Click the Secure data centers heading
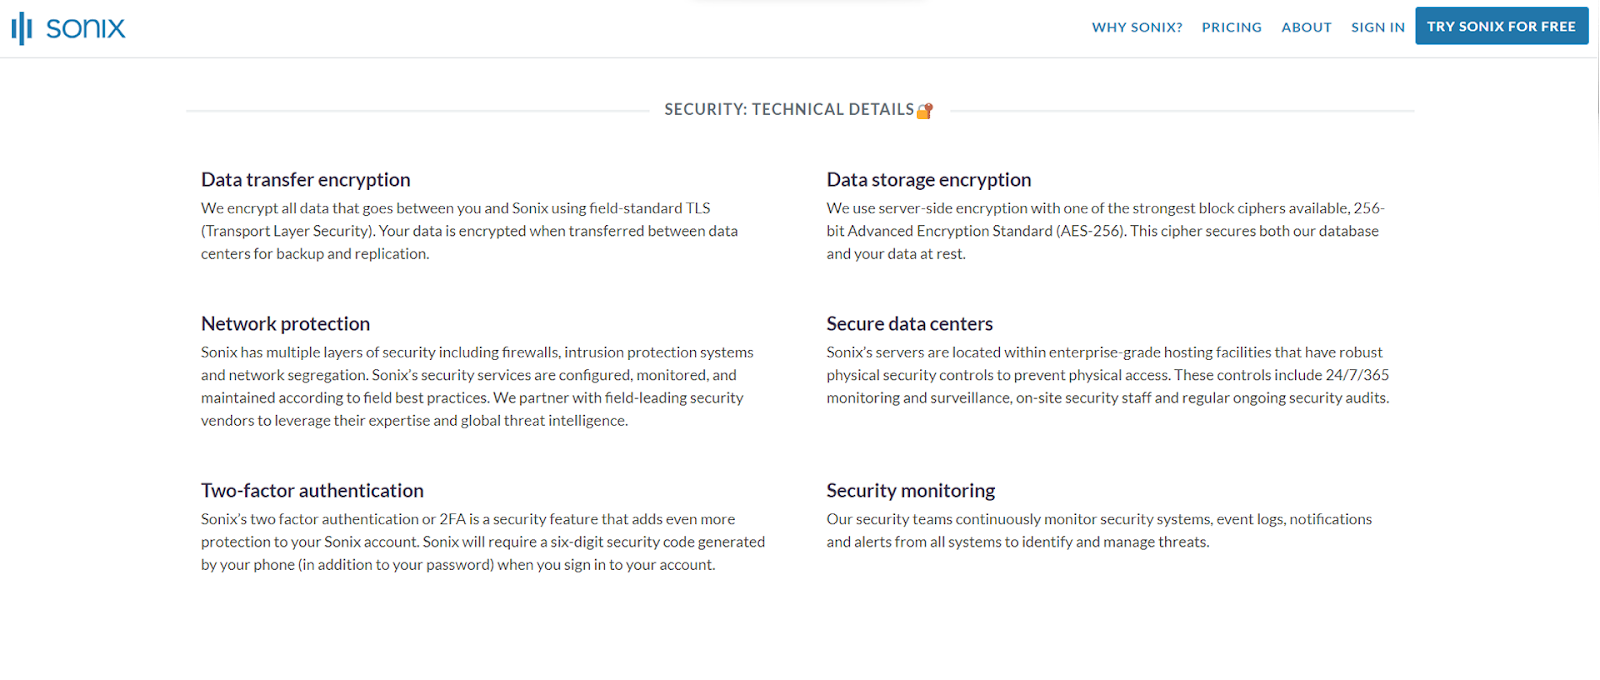This screenshot has height=680, width=1600. [x=909, y=324]
